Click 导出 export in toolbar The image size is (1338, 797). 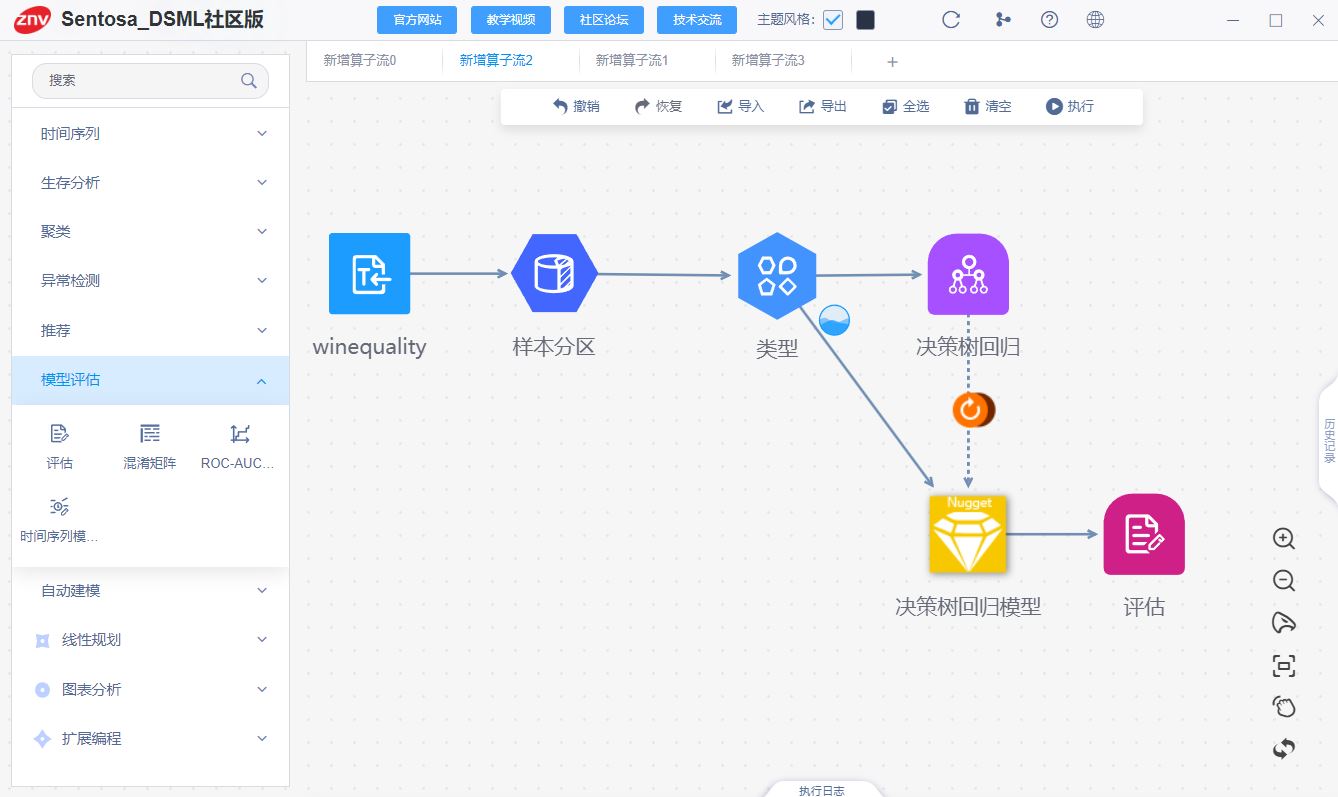[823, 106]
